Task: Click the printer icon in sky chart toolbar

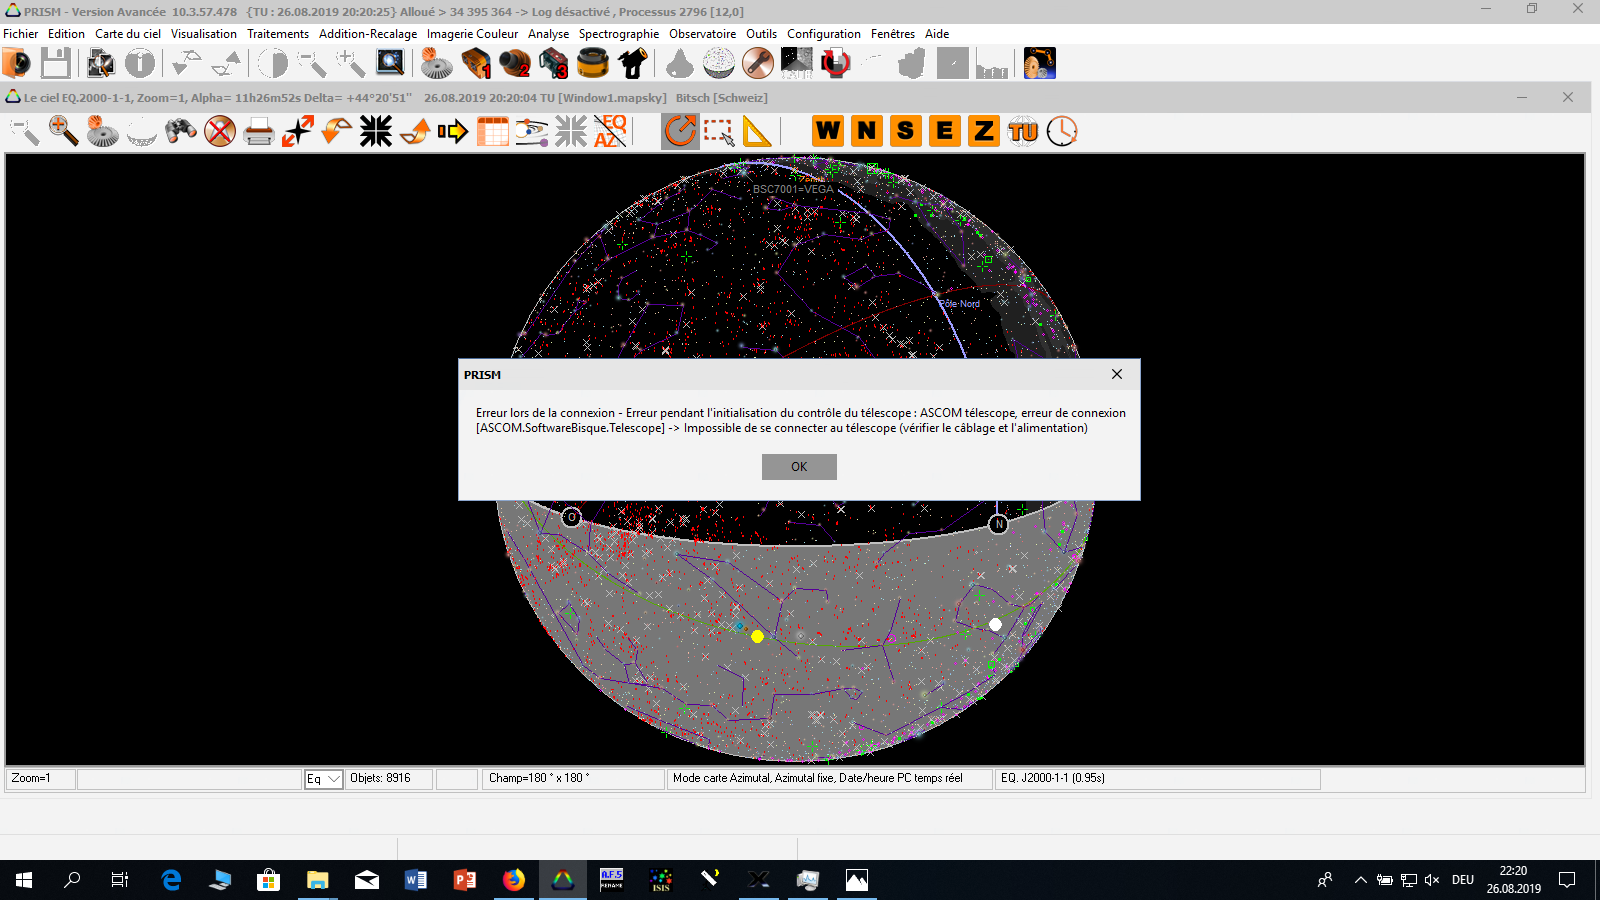Action: click(x=259, y=131)
